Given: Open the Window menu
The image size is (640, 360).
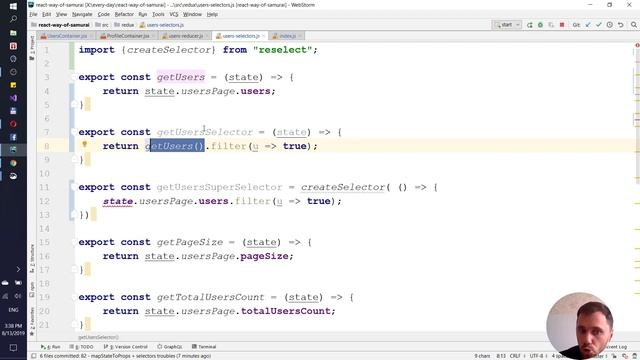Looking at the screenshot, I should (x=192, y=14).
